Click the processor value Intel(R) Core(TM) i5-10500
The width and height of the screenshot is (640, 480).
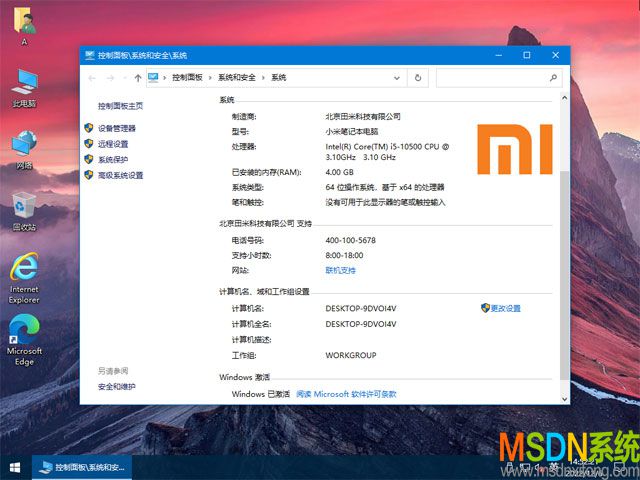click(x=387, y=151)
